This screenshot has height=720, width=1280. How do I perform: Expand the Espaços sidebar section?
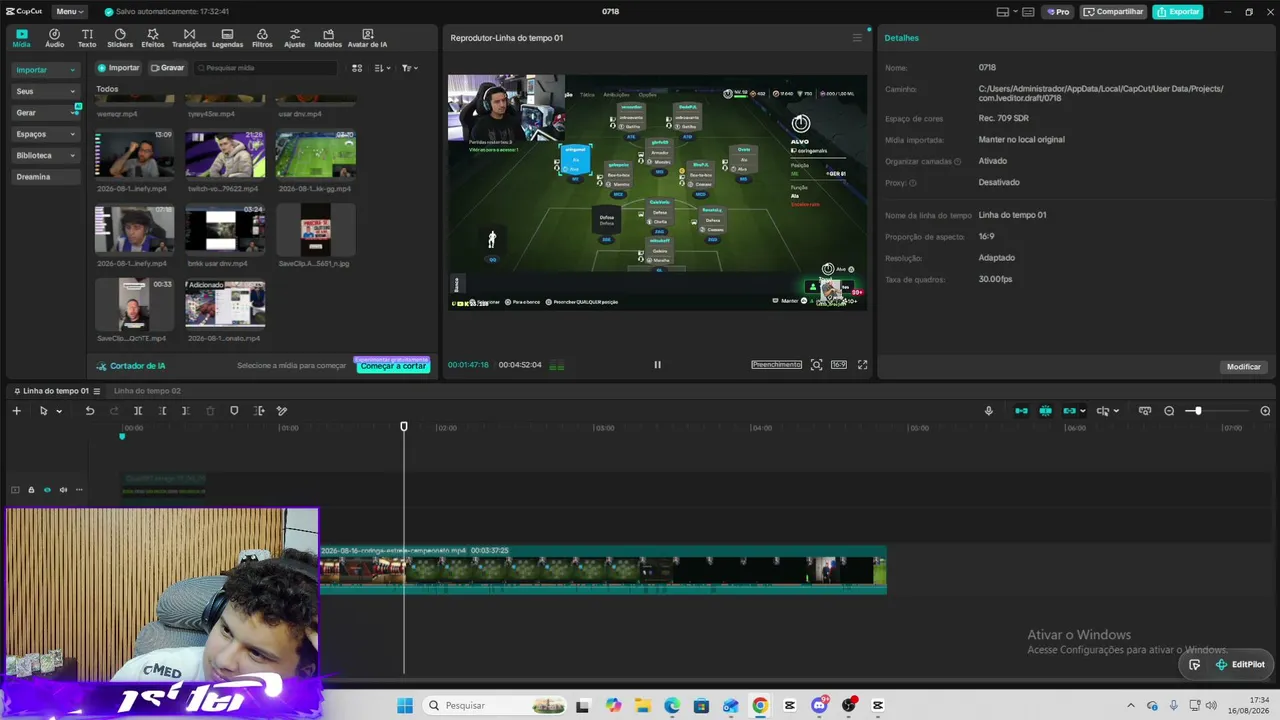(46, 134)
